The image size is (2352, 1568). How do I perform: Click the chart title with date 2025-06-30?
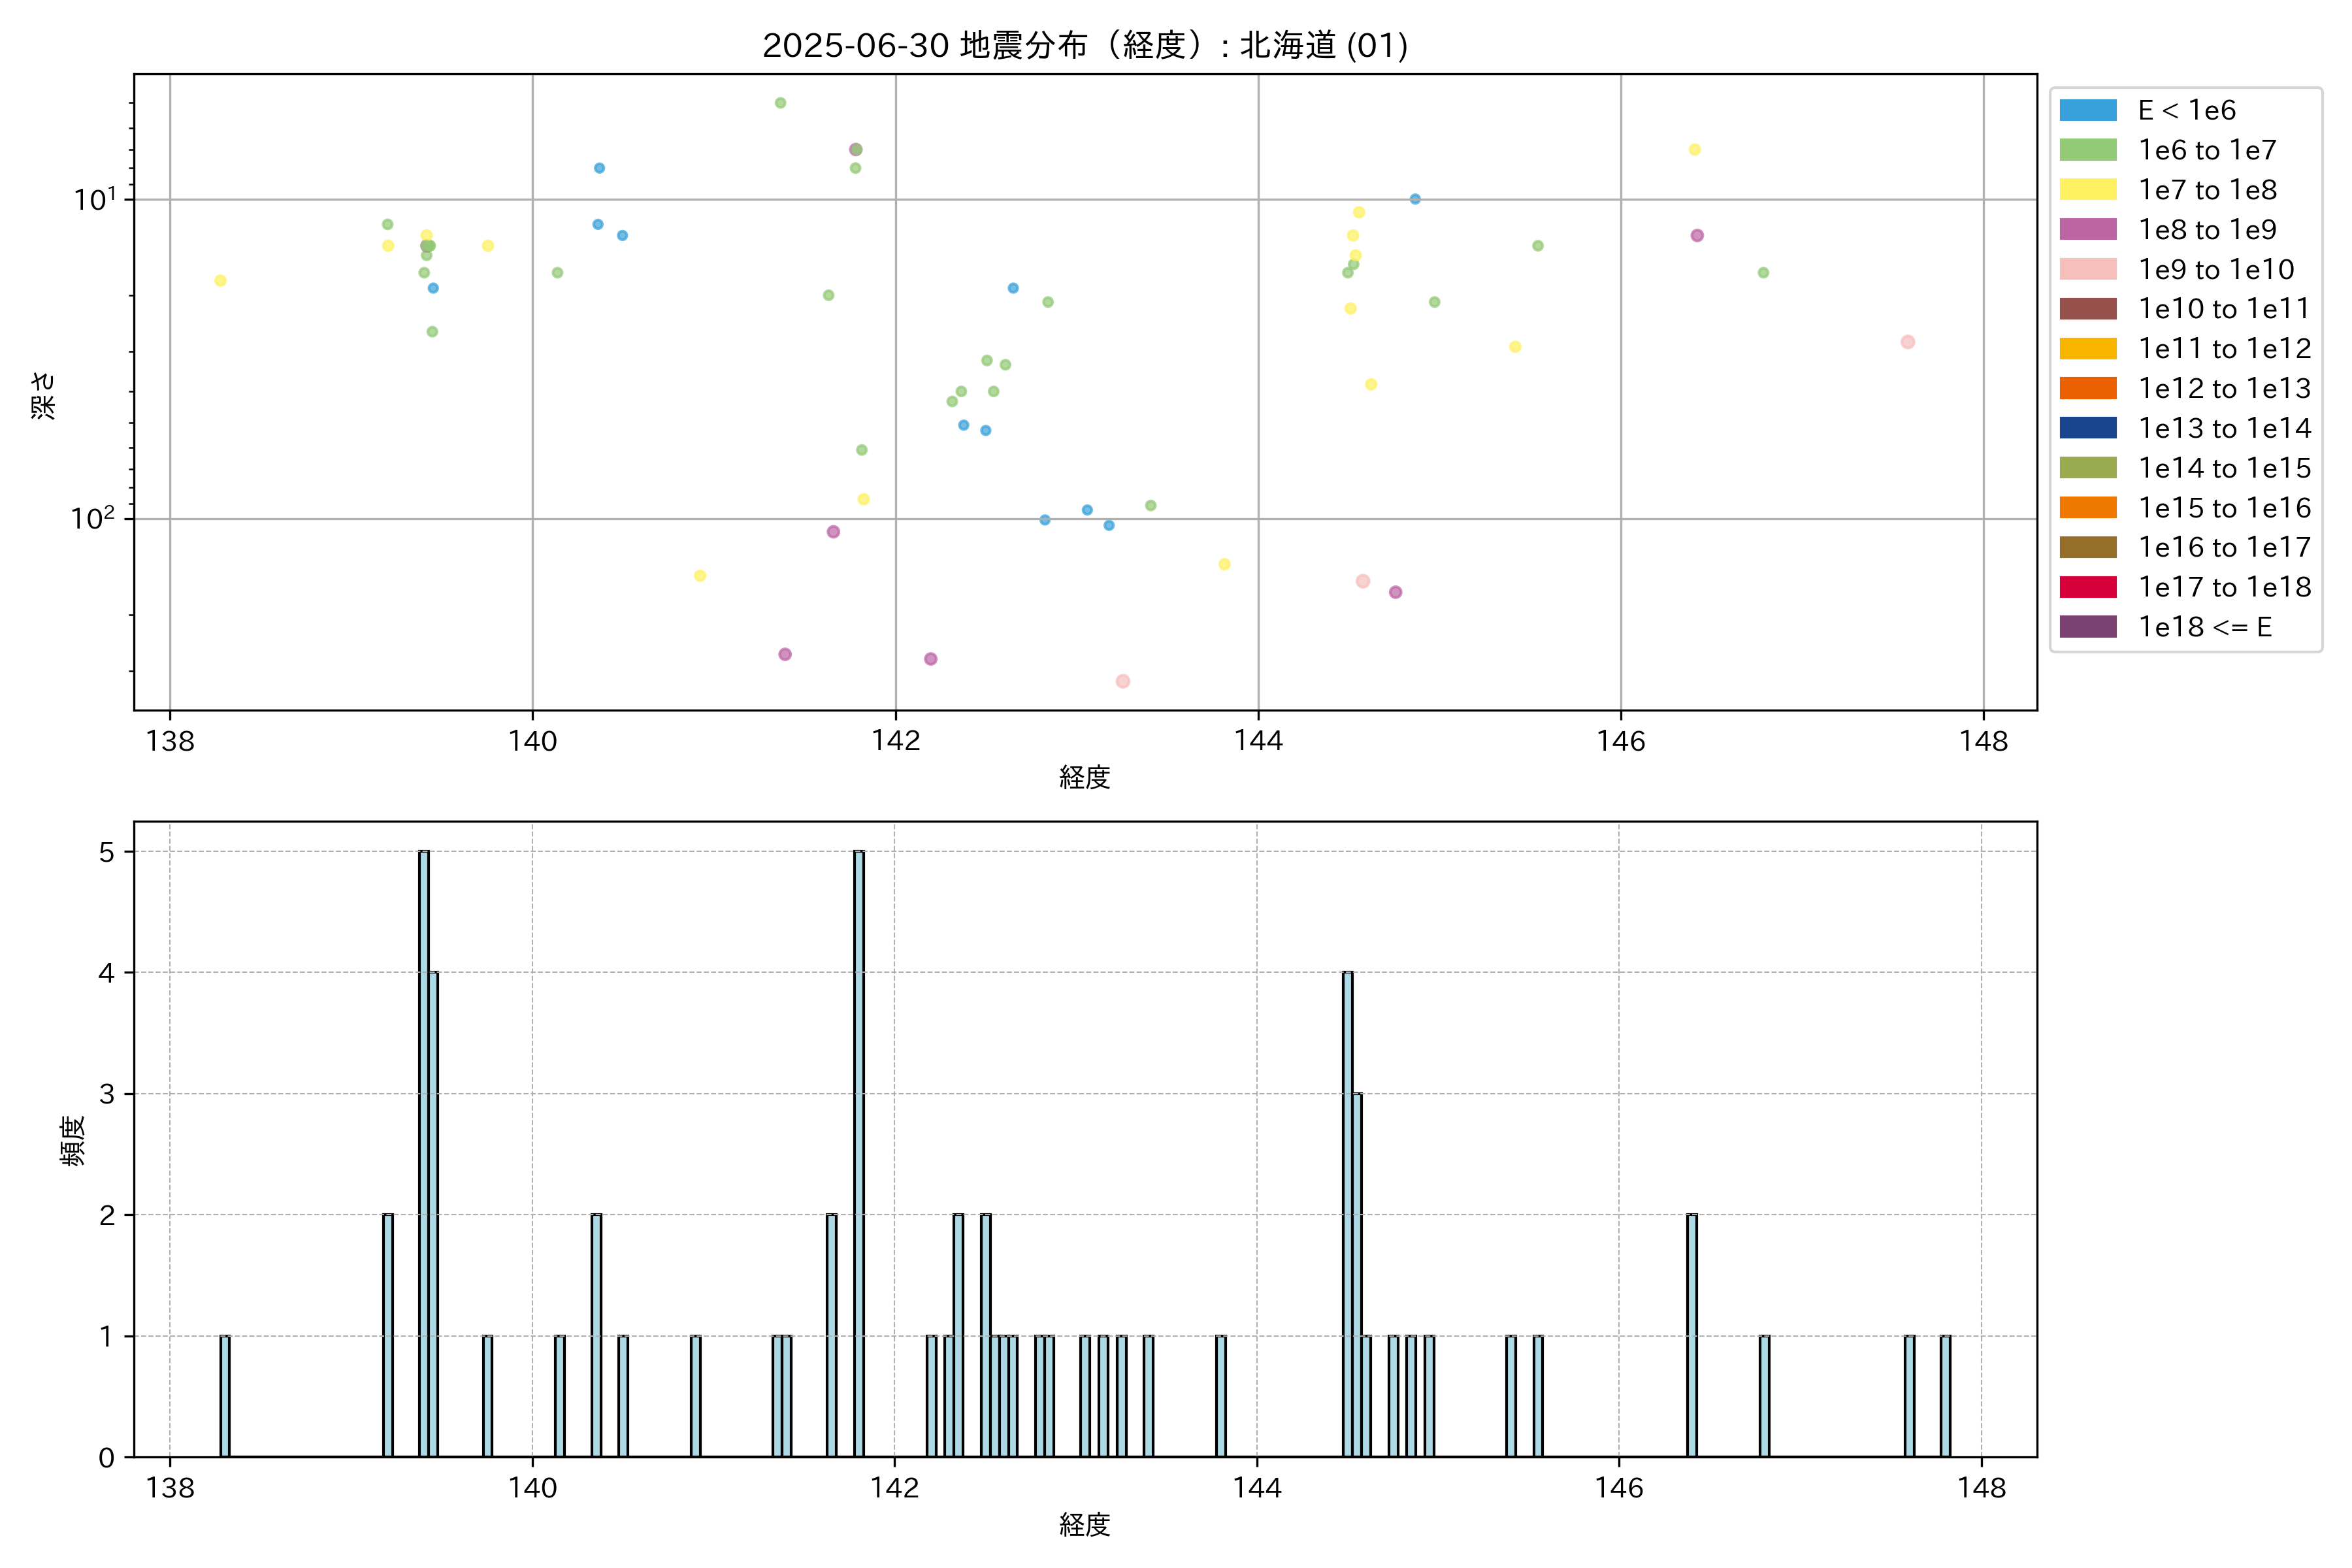(x=1085, y=45)
